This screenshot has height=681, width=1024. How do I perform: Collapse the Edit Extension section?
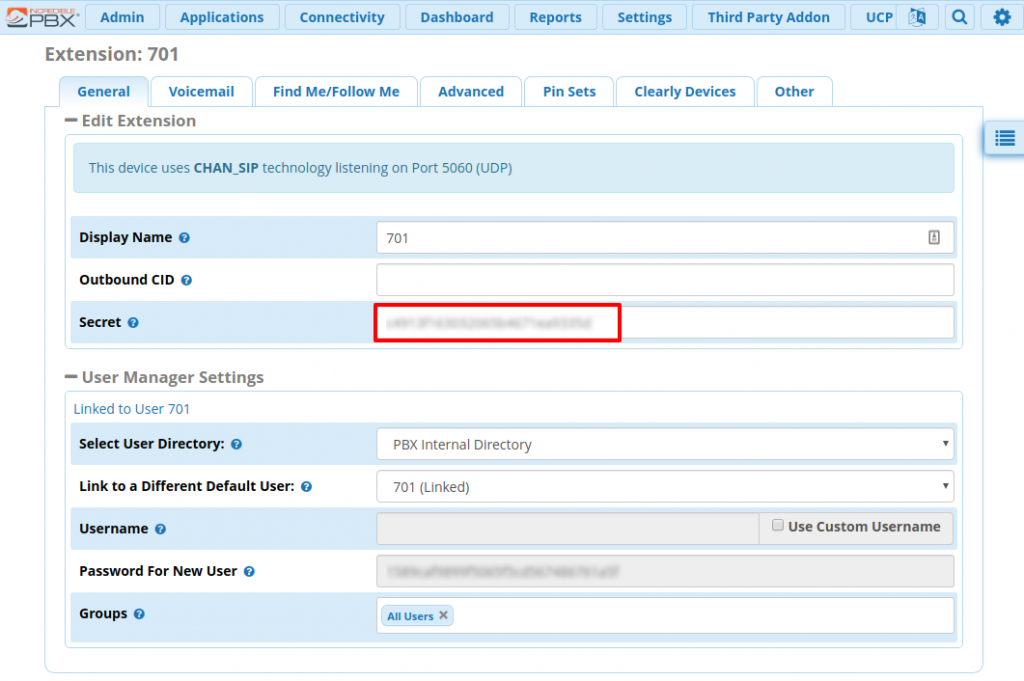tap(71, 121)
